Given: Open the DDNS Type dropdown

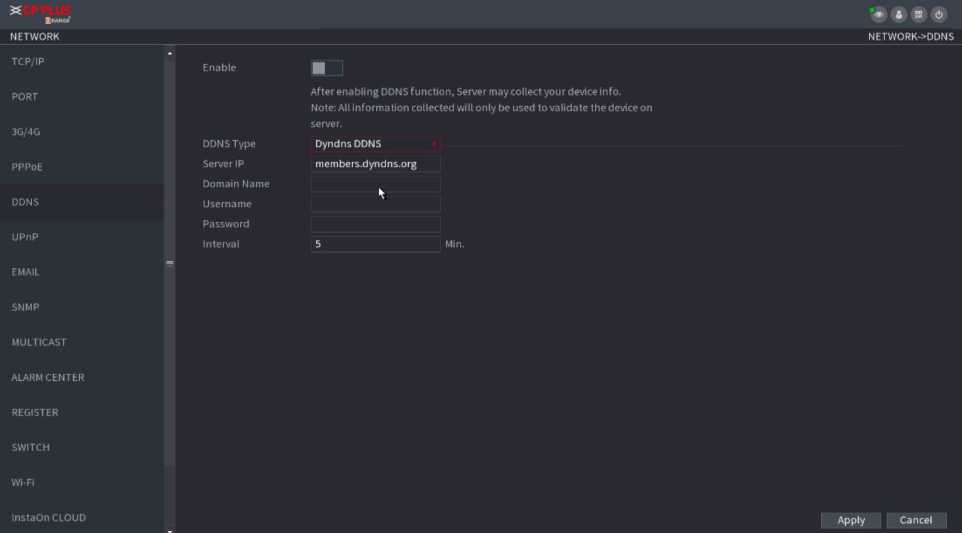Looking at the screenshot, I should point(375,144).
